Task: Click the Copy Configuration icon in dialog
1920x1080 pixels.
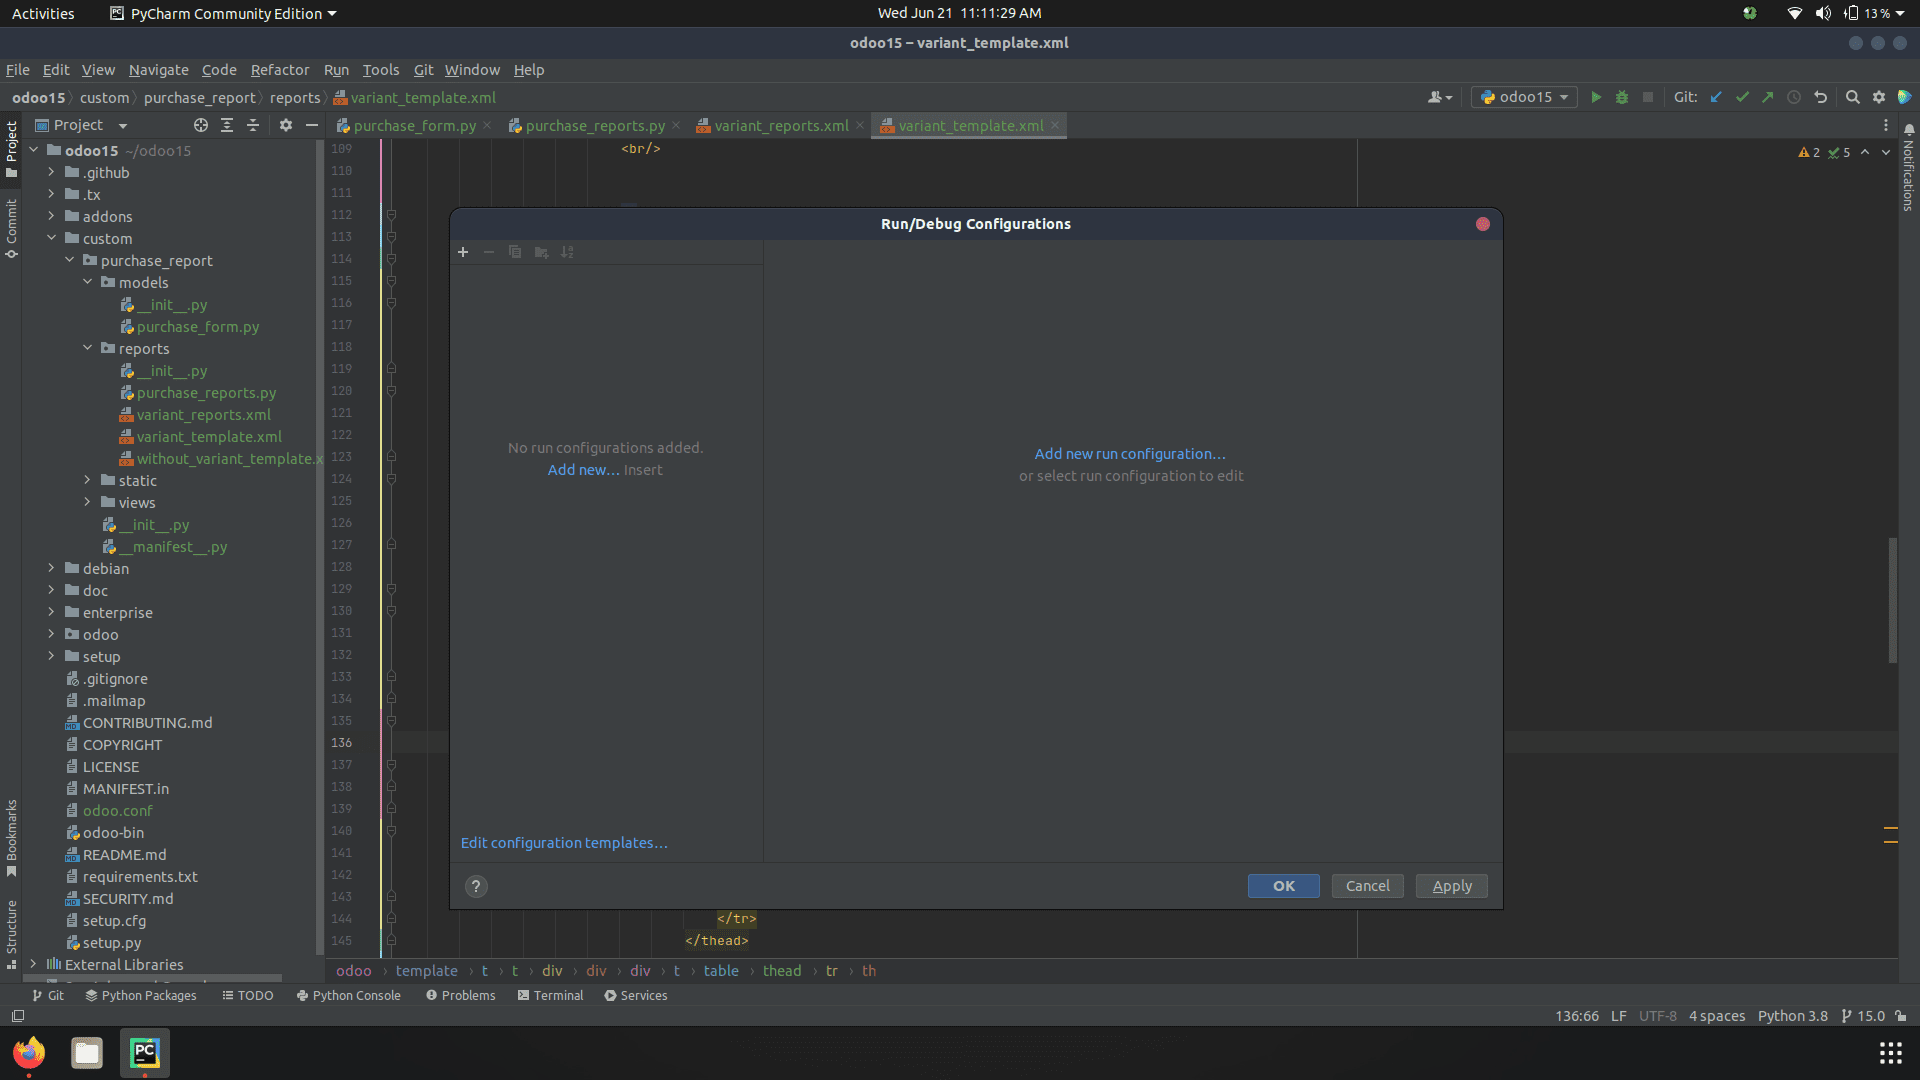Action: [x=515, y=252]
